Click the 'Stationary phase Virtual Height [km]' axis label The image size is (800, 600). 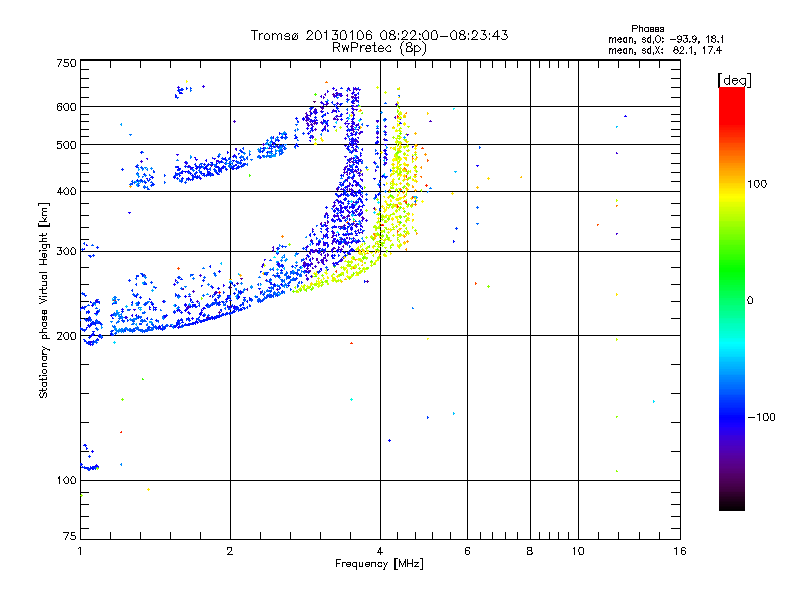(44, 300)
